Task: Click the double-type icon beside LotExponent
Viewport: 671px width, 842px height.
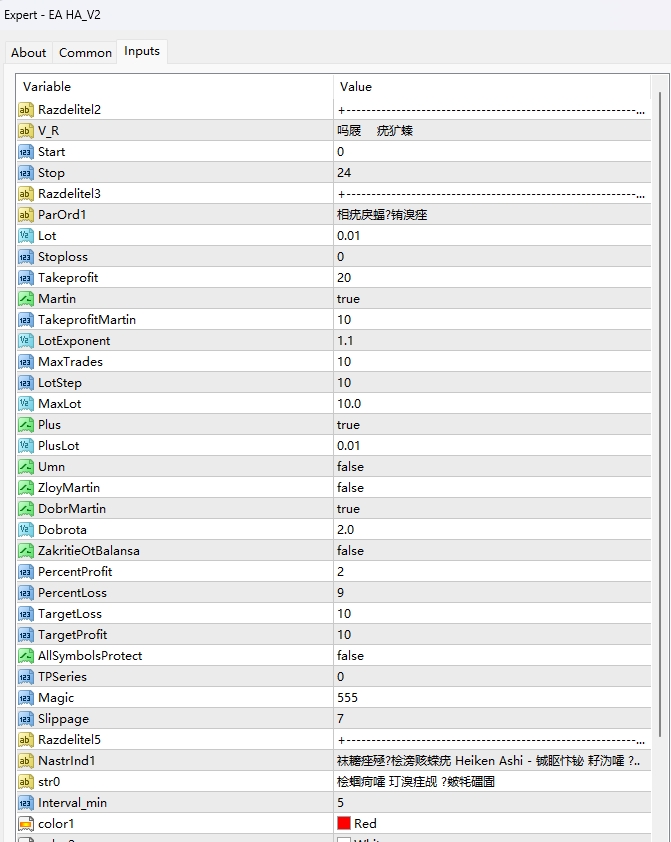Action: (x=26, y=341)
